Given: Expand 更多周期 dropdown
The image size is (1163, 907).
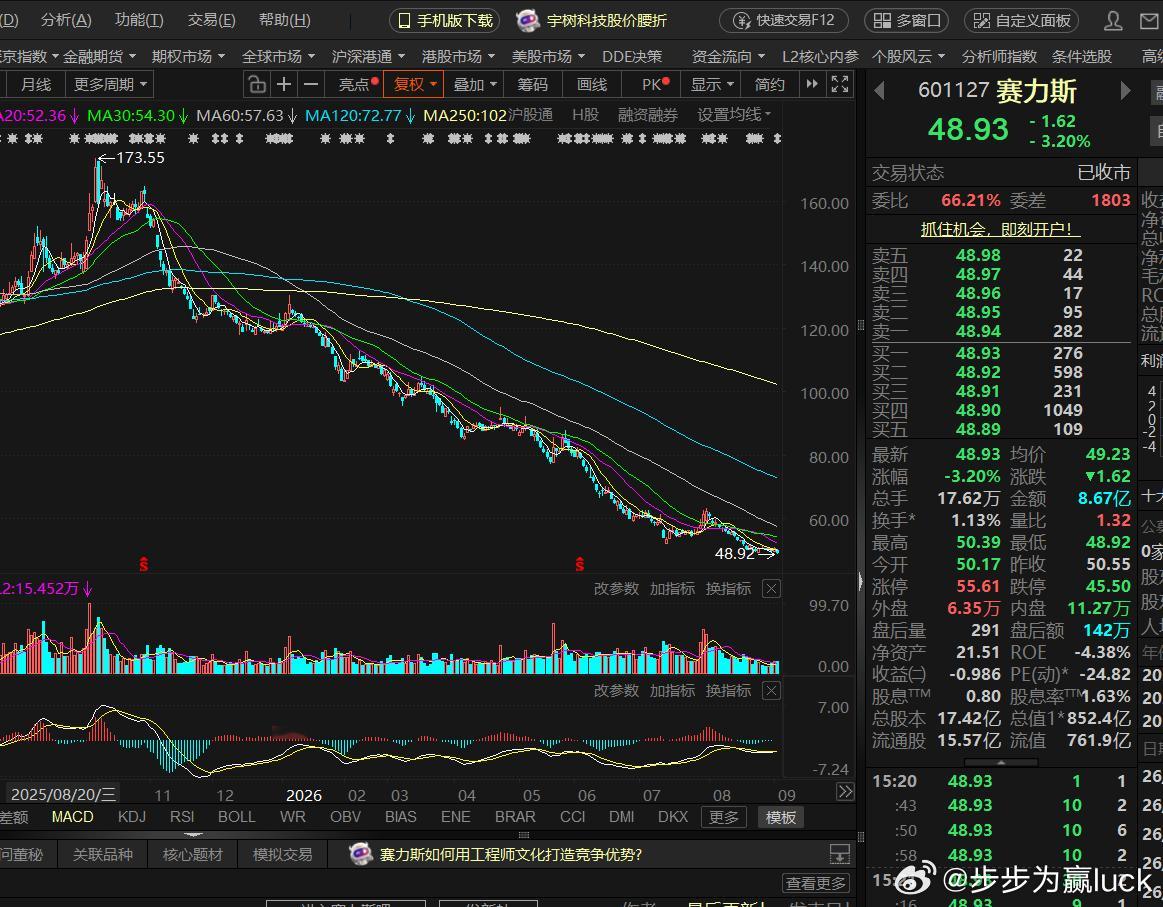Looking at the screenshot, I should (110, 85).
